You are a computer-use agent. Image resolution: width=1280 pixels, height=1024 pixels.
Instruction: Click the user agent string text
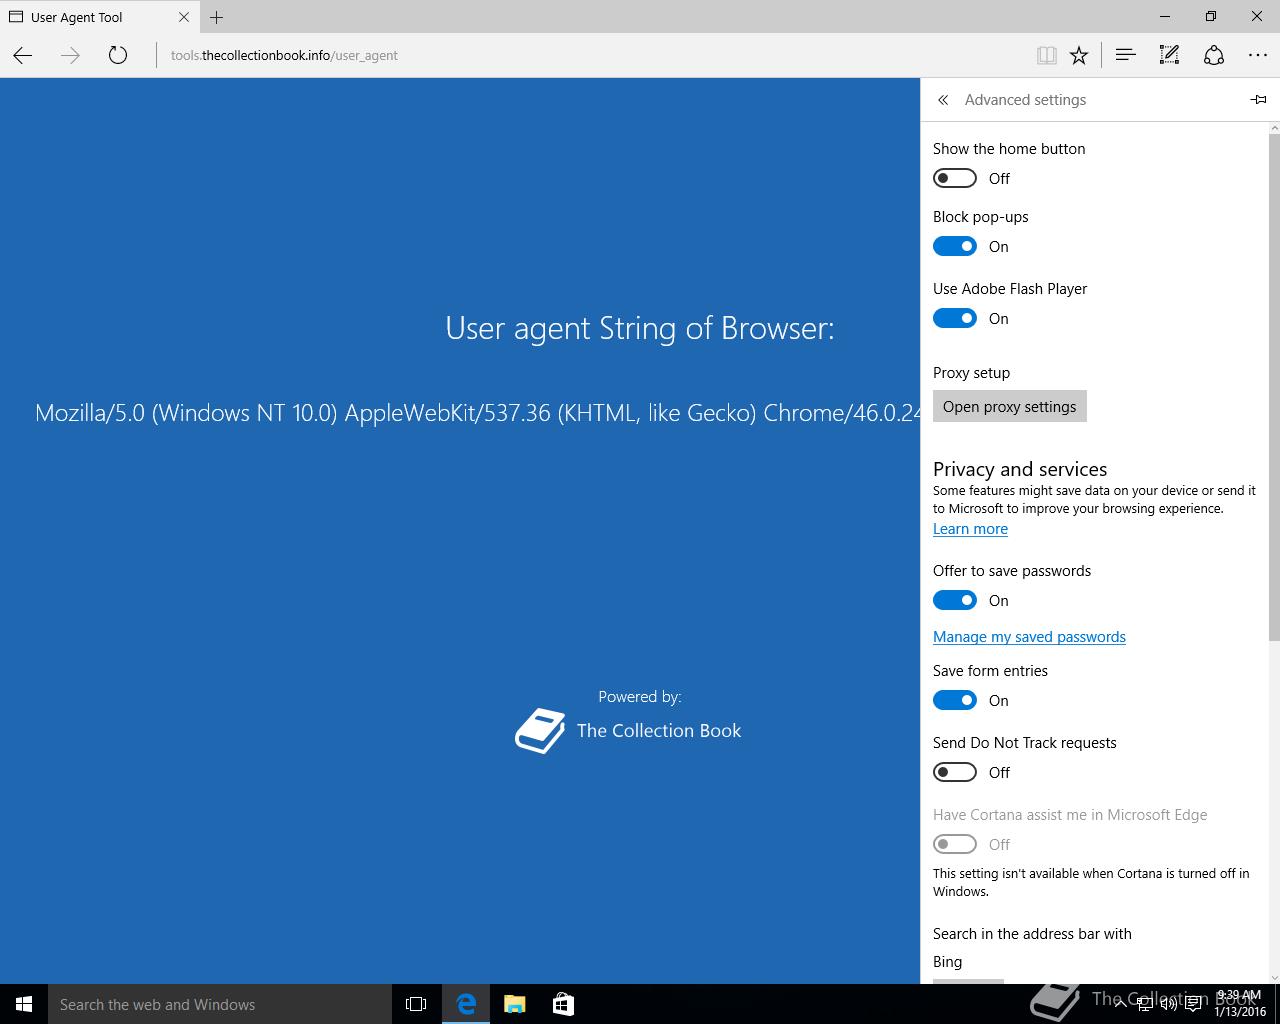tap(477, 413)
